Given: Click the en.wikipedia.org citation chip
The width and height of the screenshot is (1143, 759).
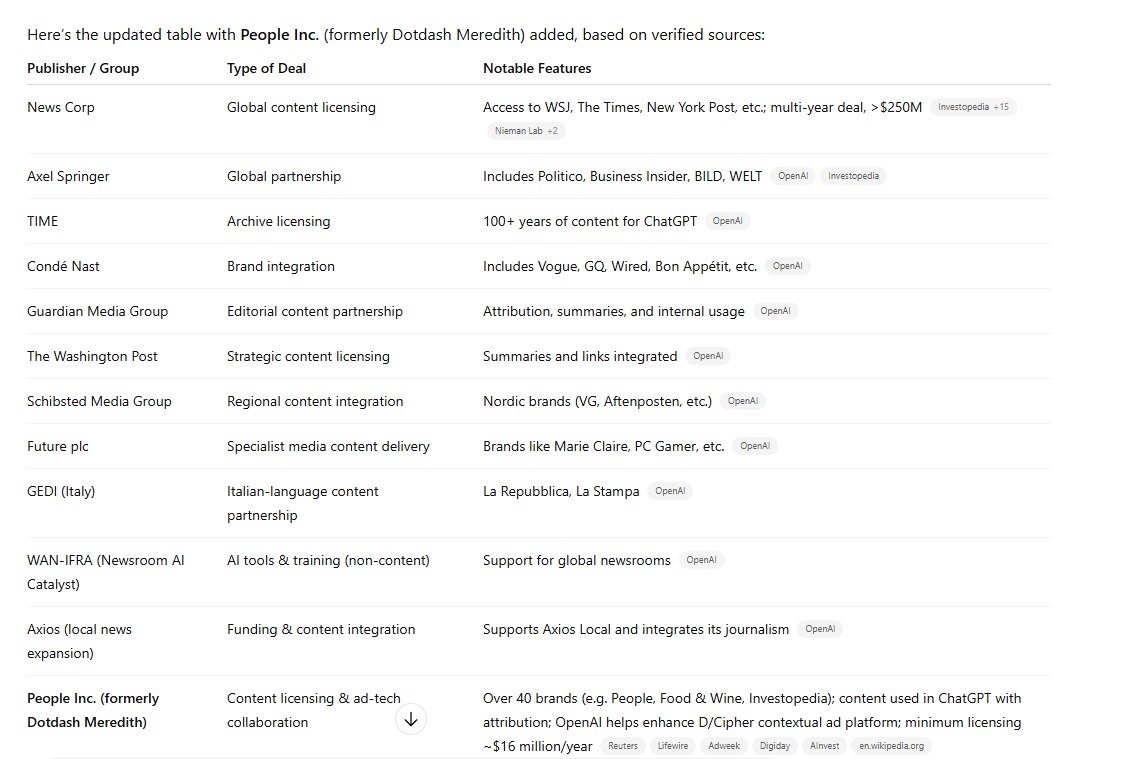Looking at the screenshot, I should click(891, 745).
